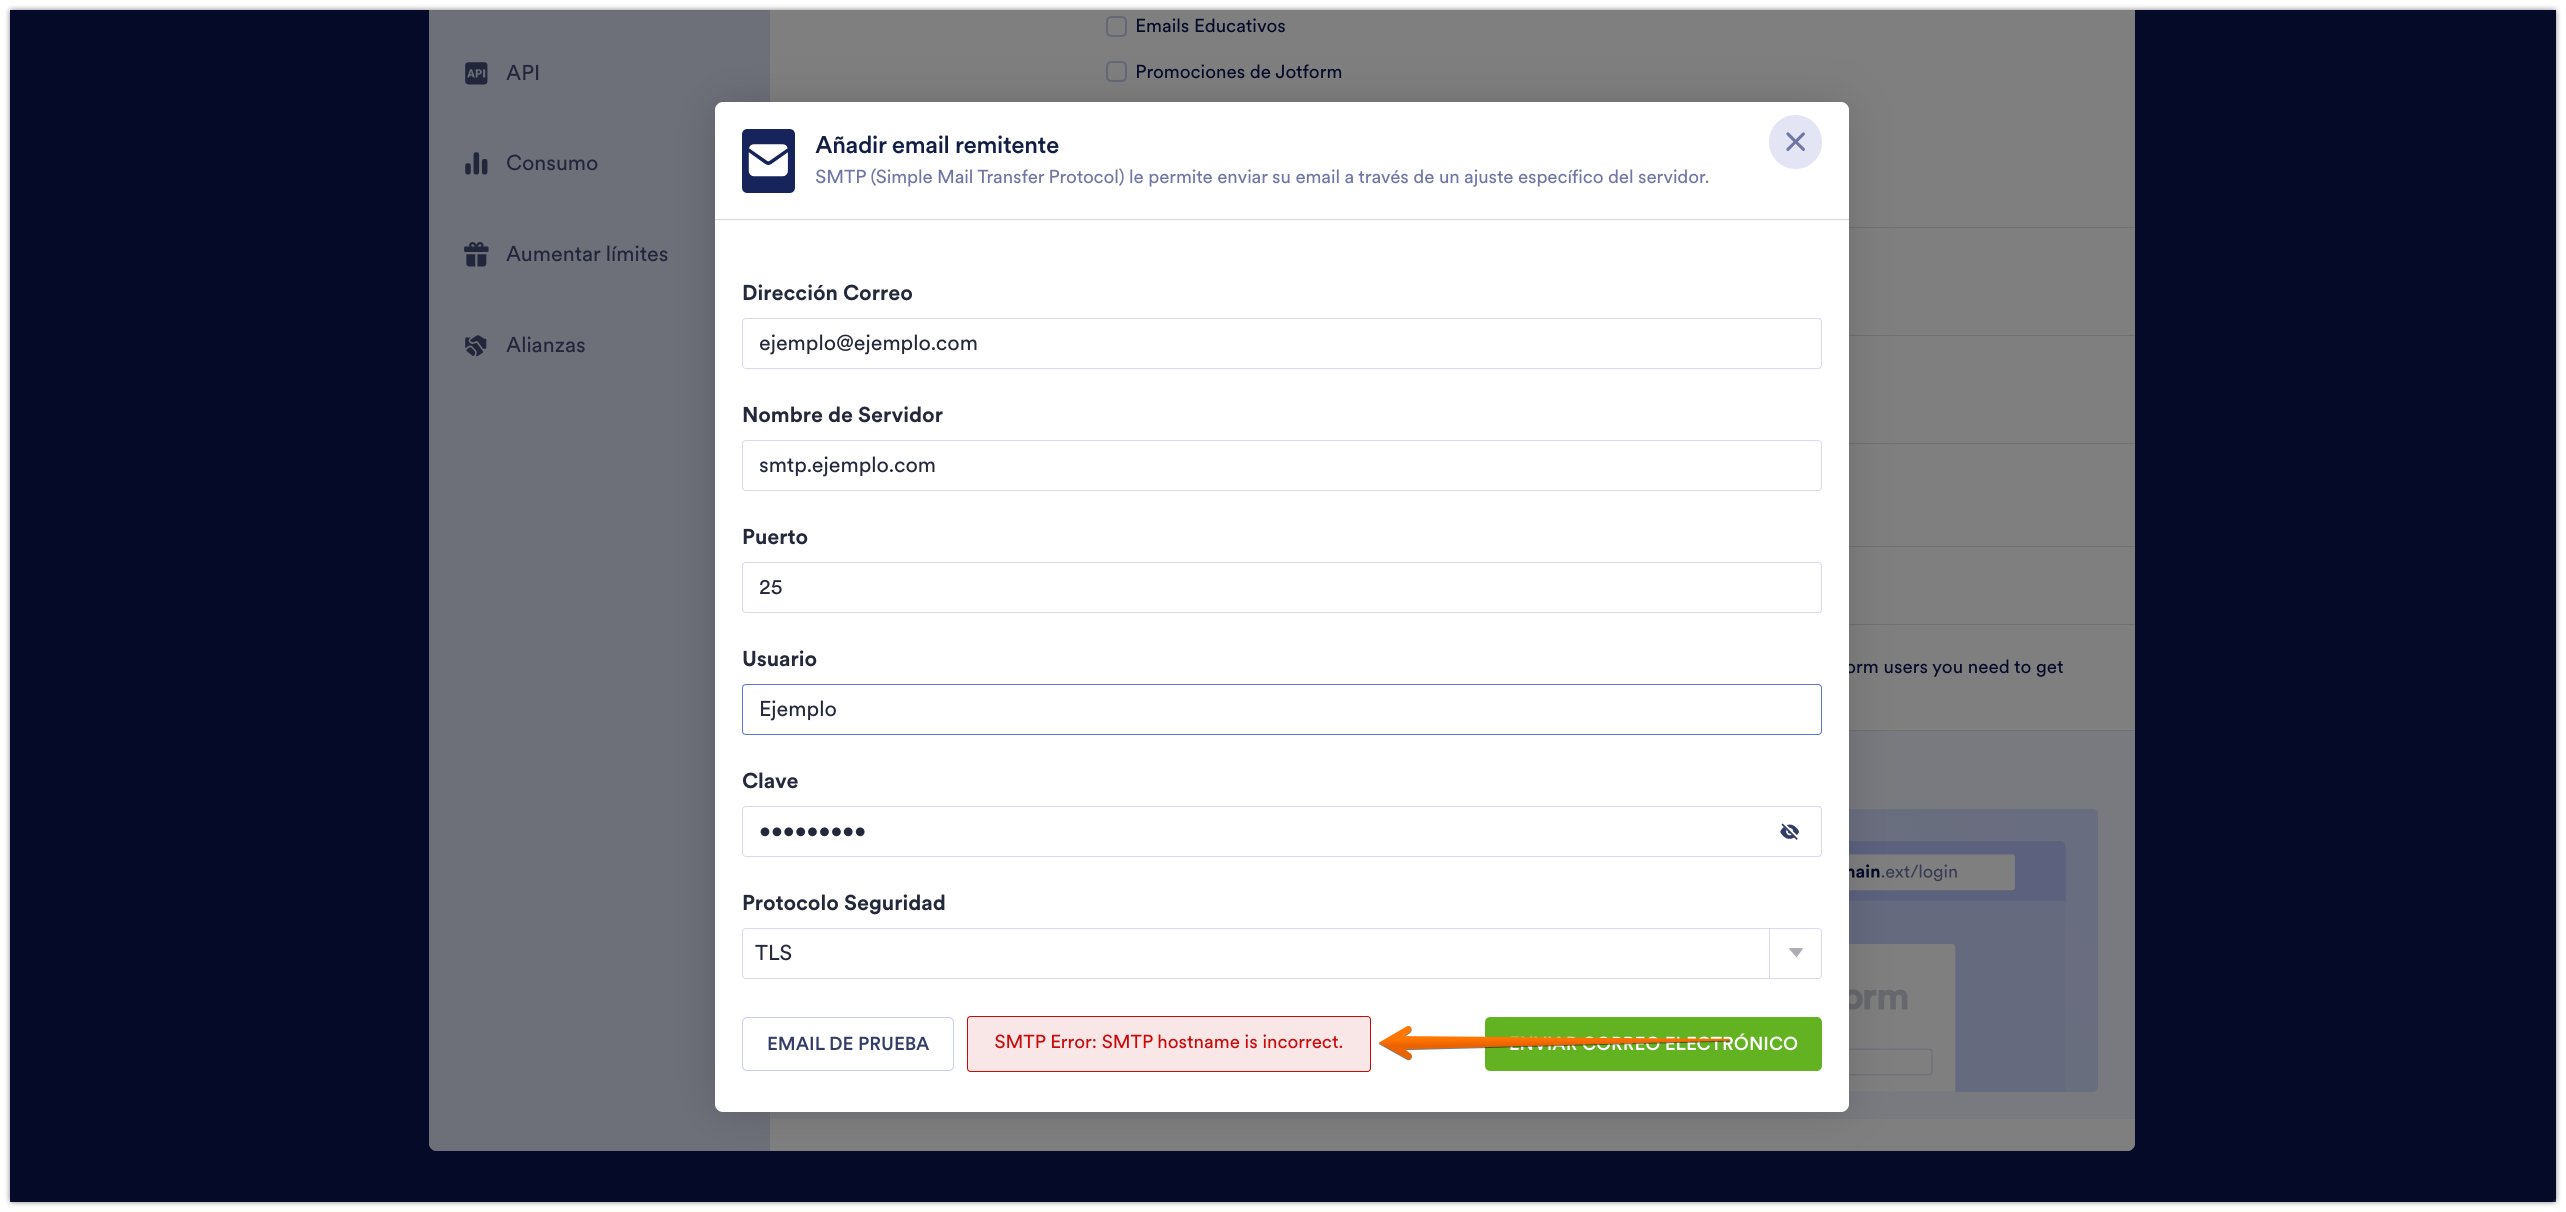Go to Aumentar límites section
This screenshot has height=1212, width=2566.
pyautogui.click(x=586, y=254)
